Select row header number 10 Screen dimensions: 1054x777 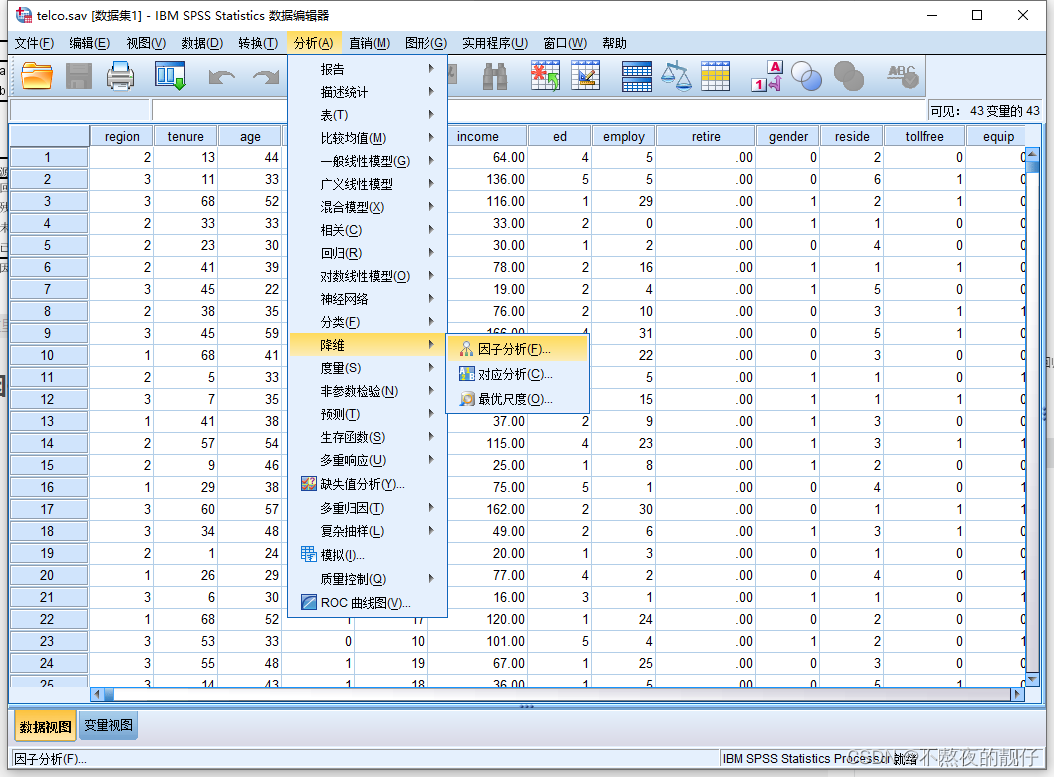coord(47,355)
